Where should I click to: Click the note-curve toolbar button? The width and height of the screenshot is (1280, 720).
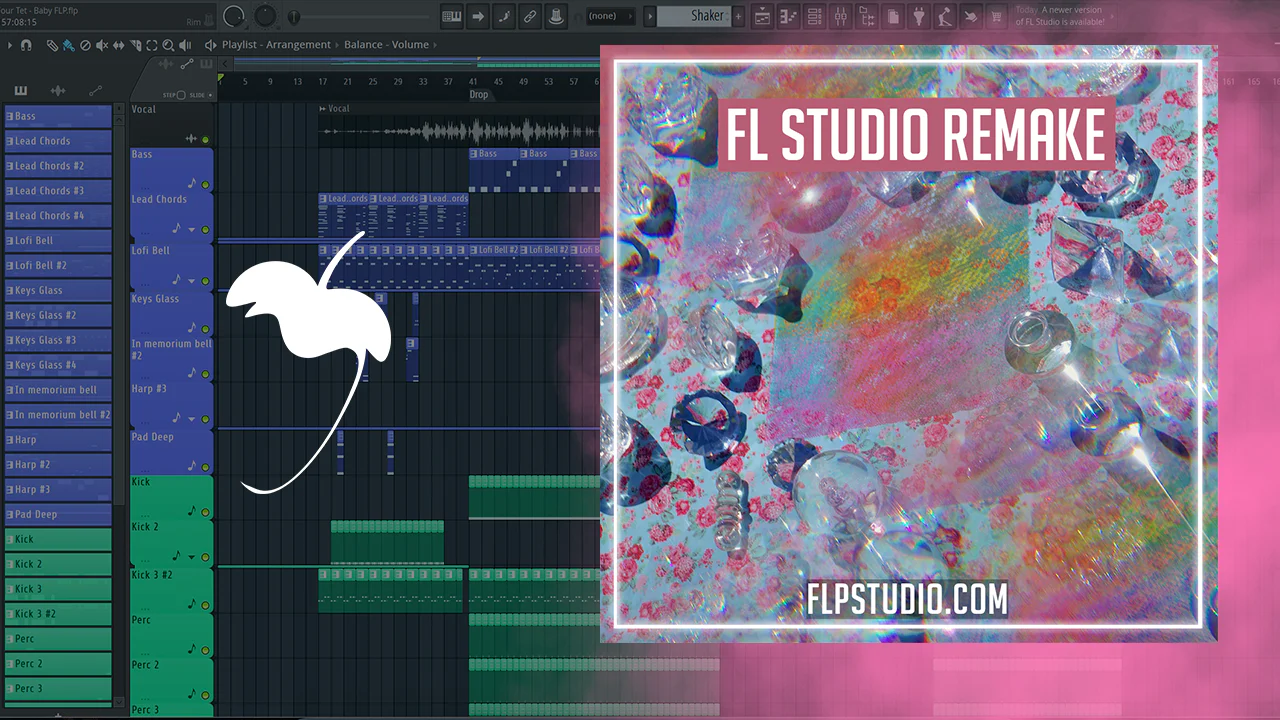(504, 16)
